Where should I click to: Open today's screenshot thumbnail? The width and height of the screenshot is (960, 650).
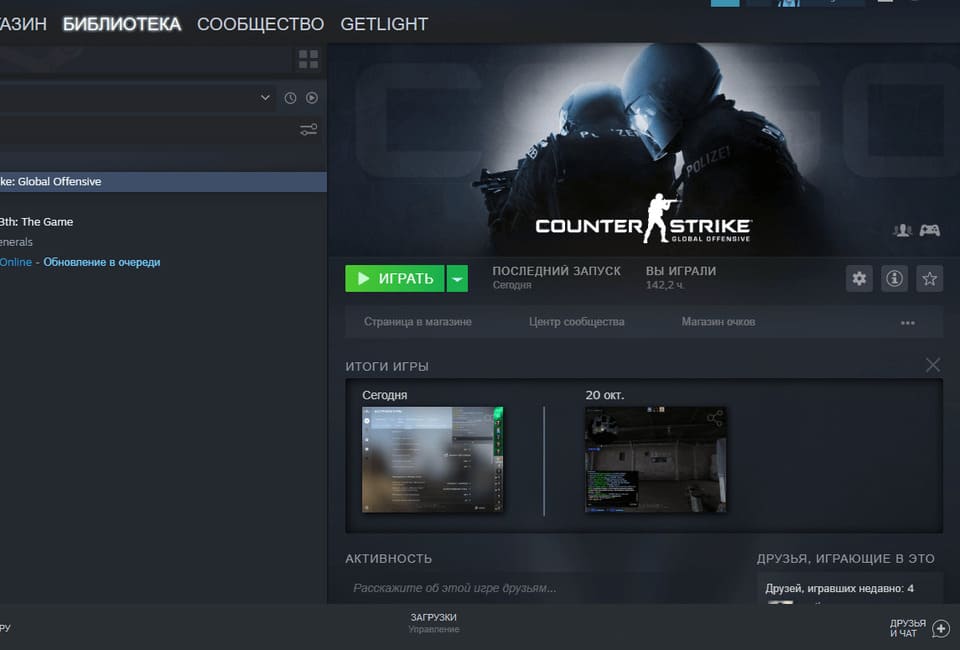tap(432, 459)
